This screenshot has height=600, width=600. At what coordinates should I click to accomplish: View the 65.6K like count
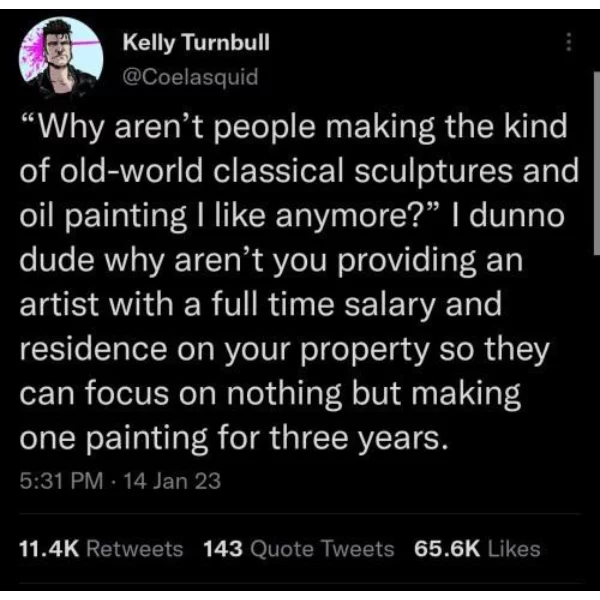pyautogui.click(x=447, y=549)
